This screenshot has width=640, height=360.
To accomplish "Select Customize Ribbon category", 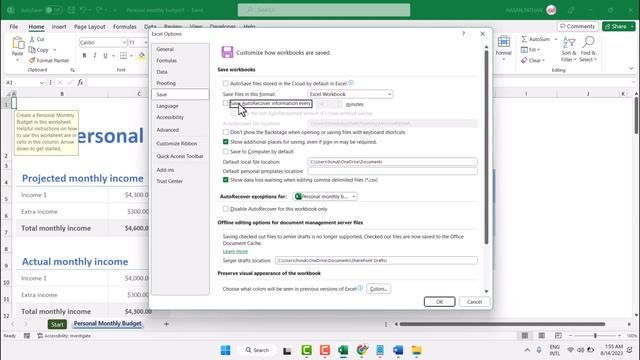I will tap(176, 144).
